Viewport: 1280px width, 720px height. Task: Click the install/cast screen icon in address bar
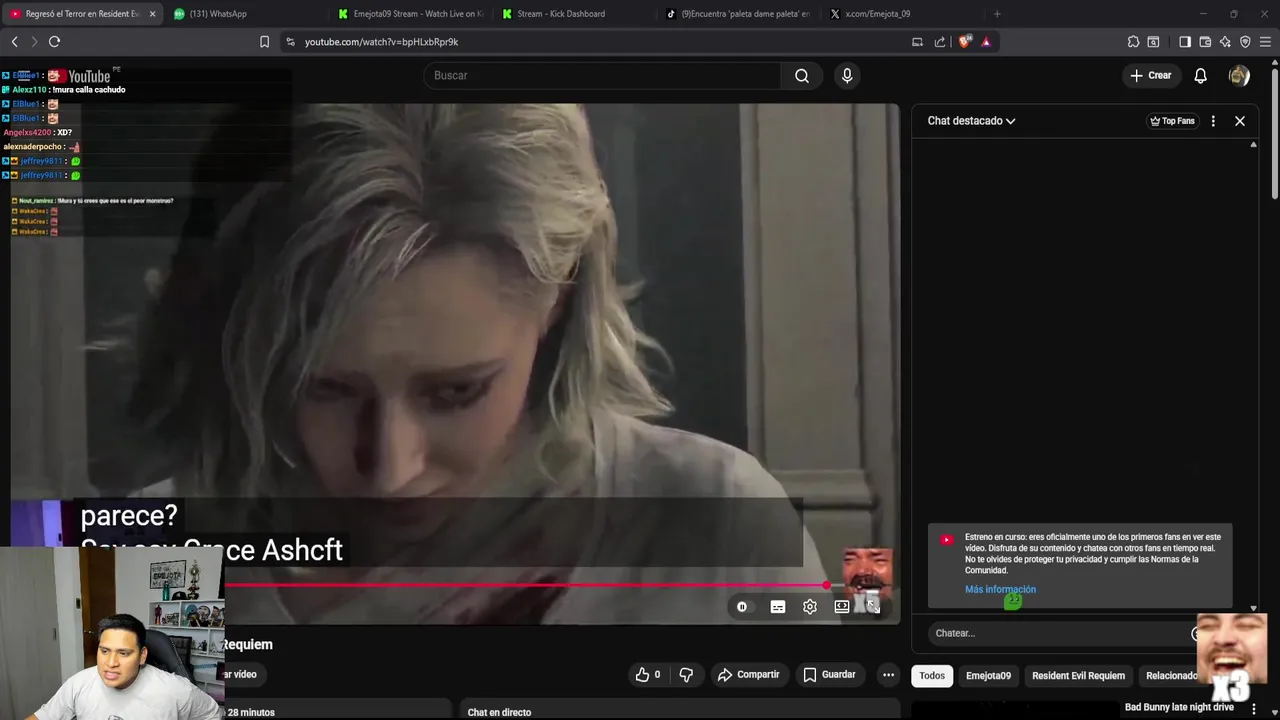point(917,42)
